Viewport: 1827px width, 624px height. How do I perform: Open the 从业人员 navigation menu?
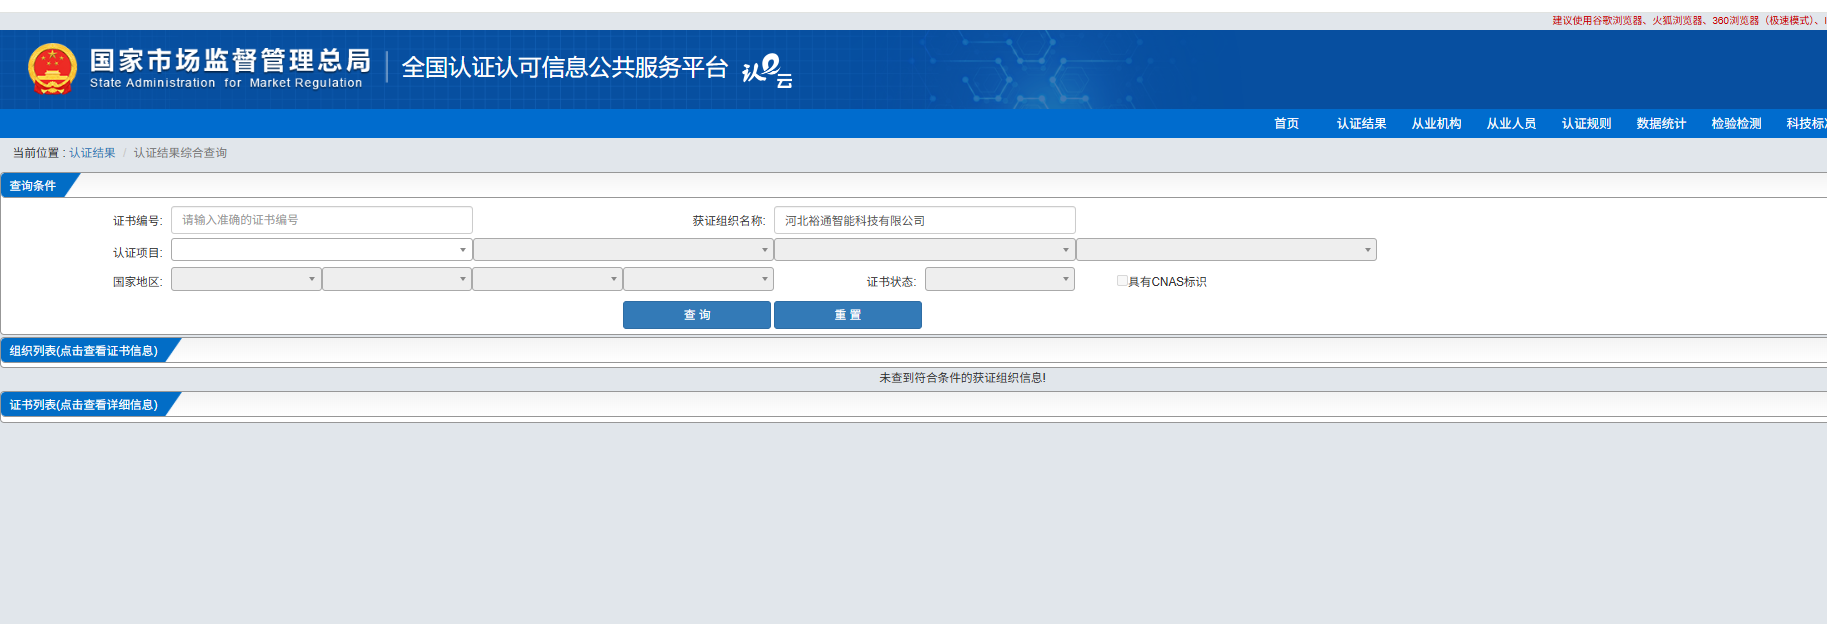pos(1511,124)
